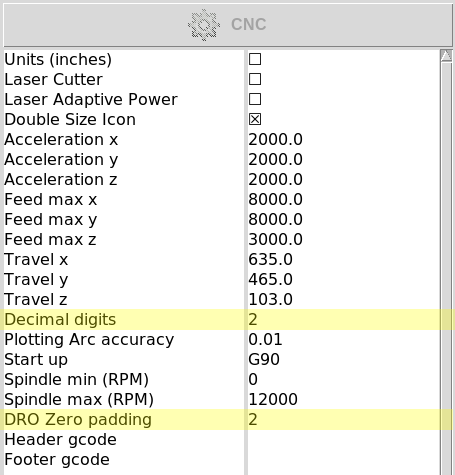Edit the Feed max y value
Screen dimensions: 455x475
(275, 219)
